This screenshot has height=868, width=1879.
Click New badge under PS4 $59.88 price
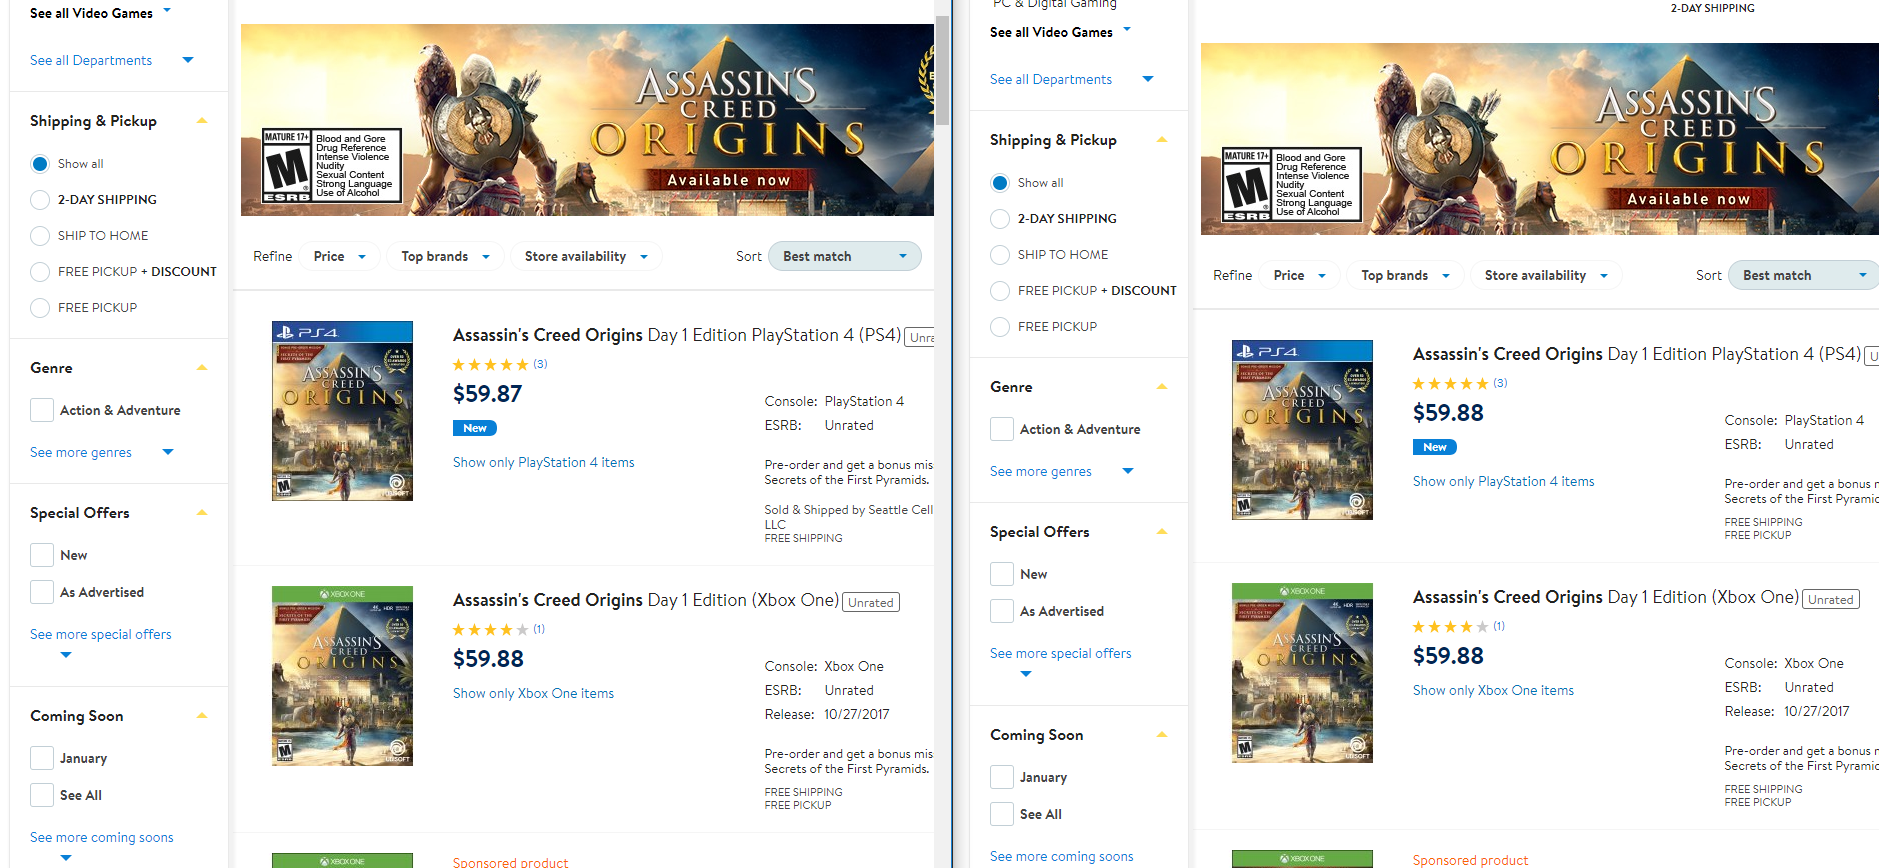point(1435,447)
